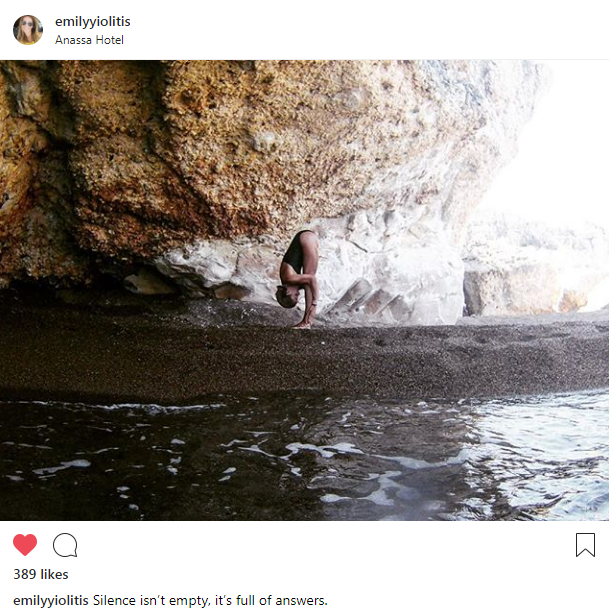Open emilyyiolitis profile picture avatar
Viewport: 609px width, 613px height.
28,30
